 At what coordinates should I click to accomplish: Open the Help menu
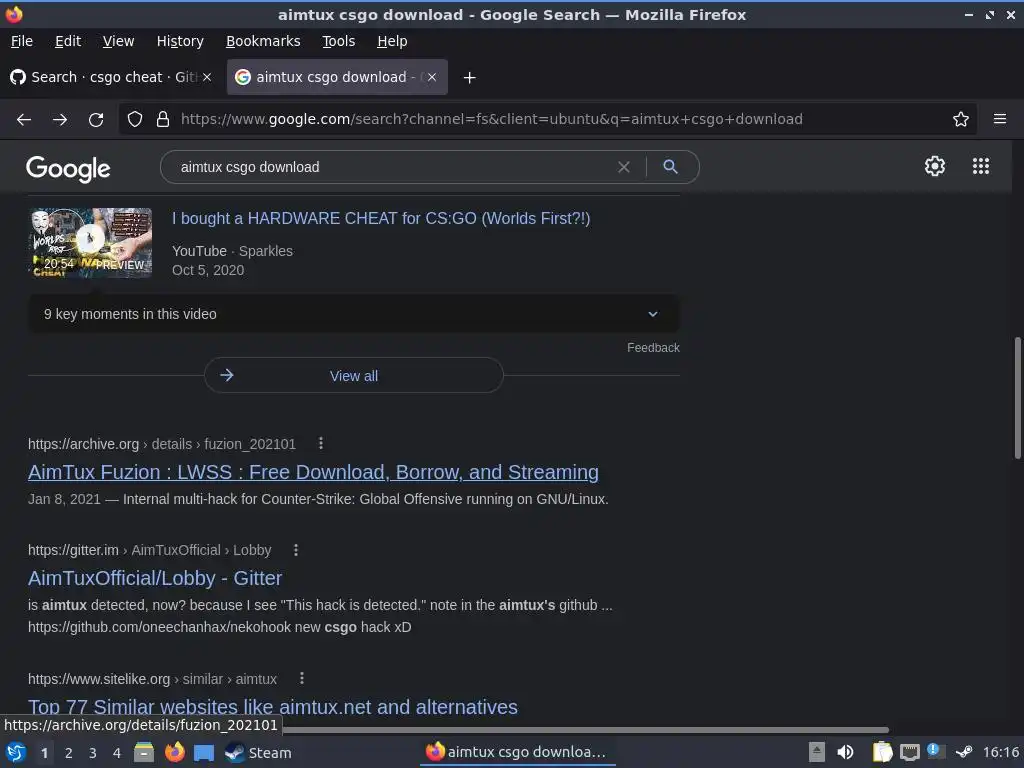[392, 41]
